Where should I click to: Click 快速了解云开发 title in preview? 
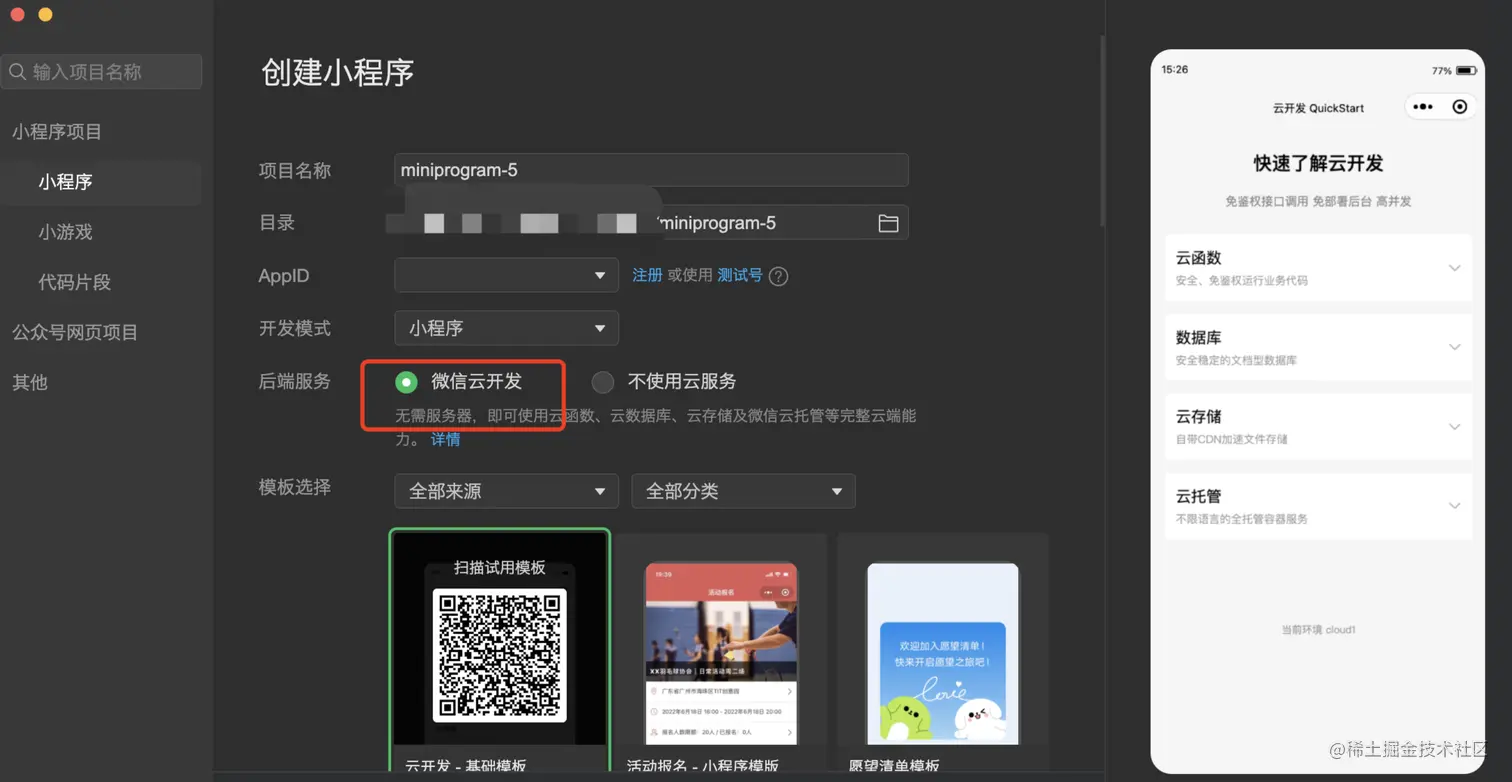[x=1318, y=163]
